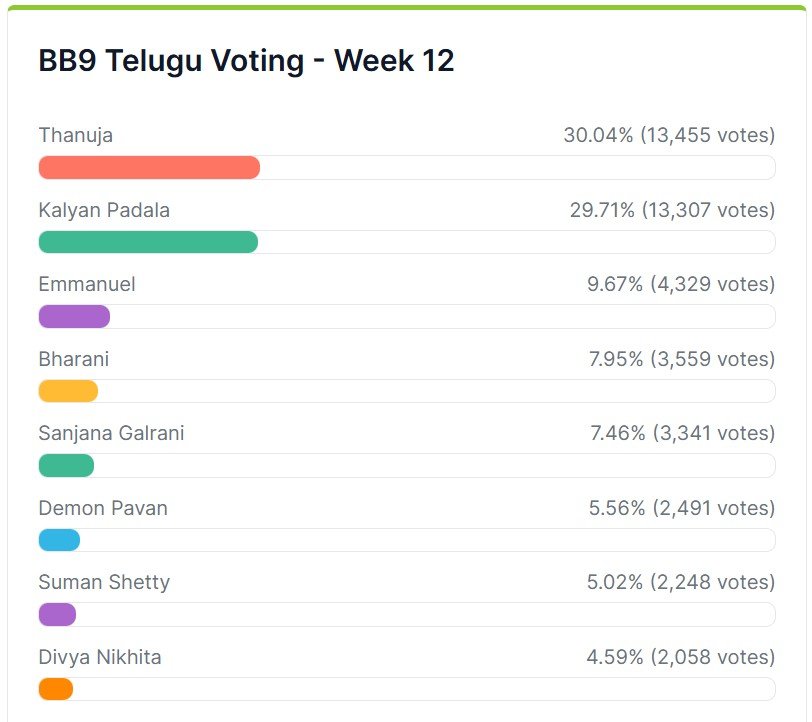Viewport: 812px width, 722px height.
Task: Click Sanjana Galrani's green progress bar
Action: [66, 465]
